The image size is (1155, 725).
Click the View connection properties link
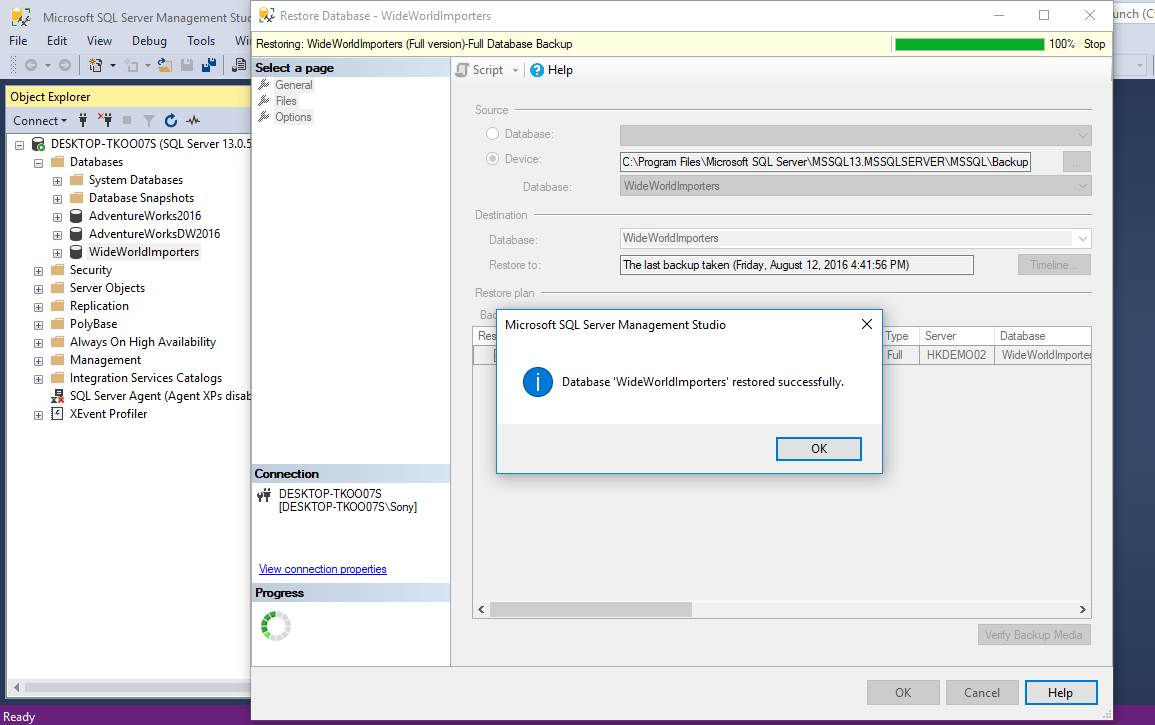tap(323, 569)
